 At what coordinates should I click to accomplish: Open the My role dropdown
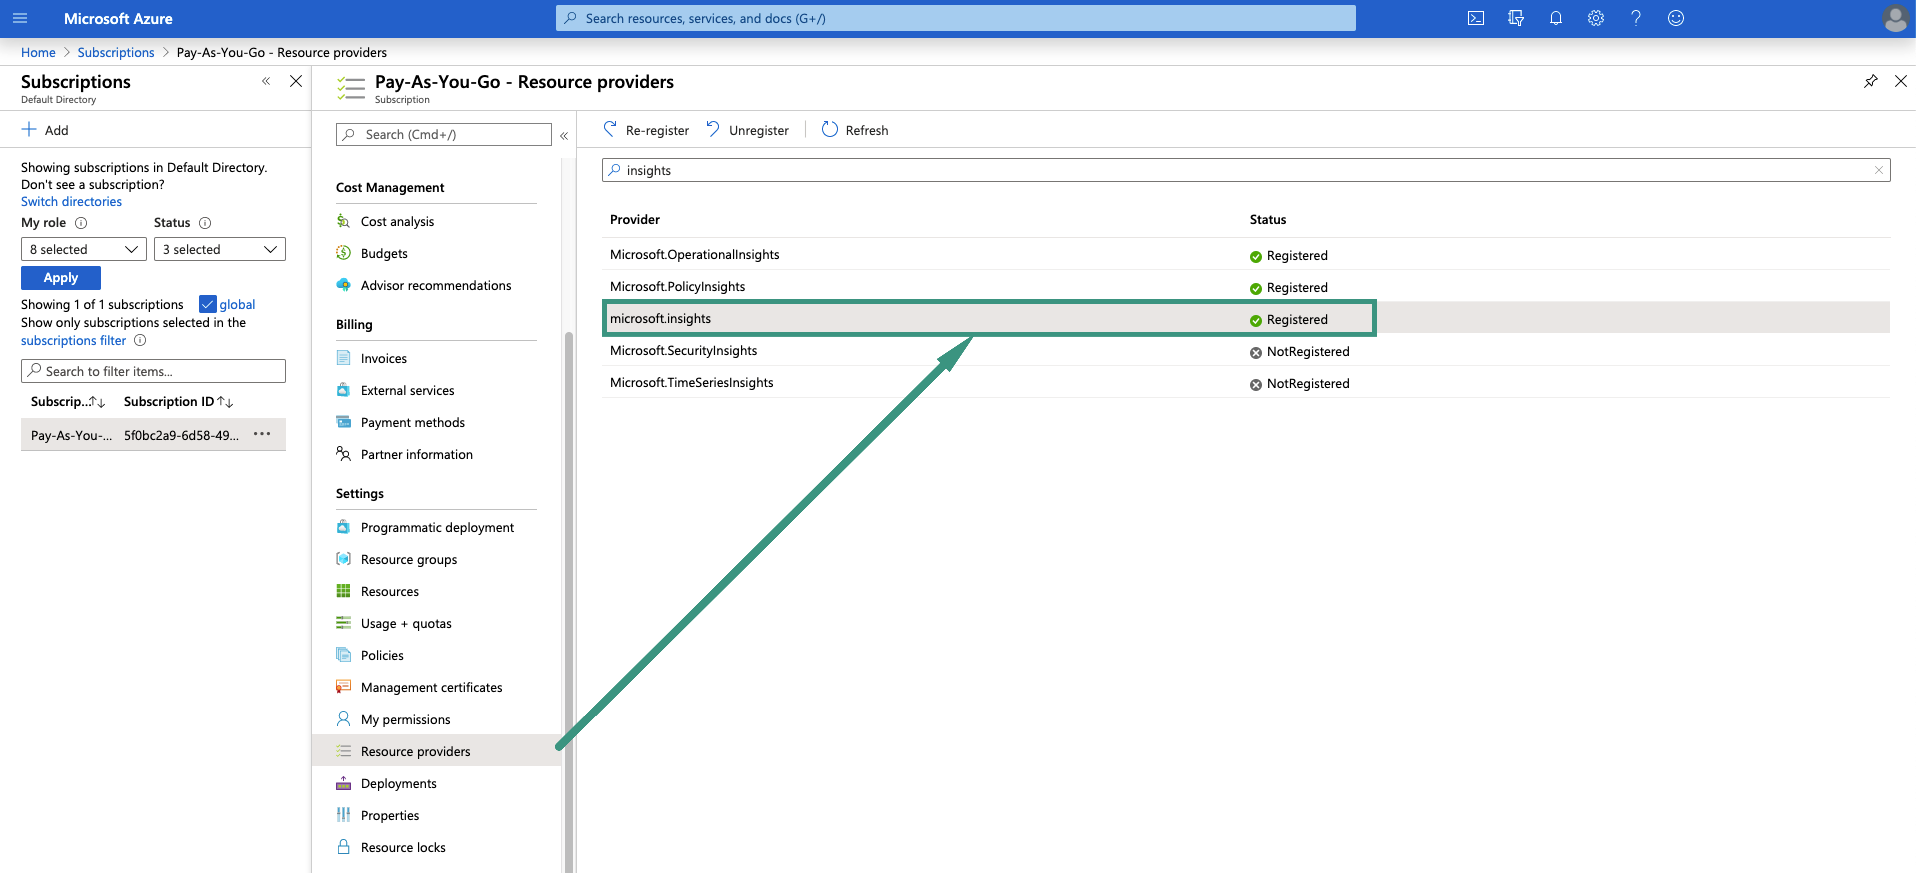coord(84,249)
